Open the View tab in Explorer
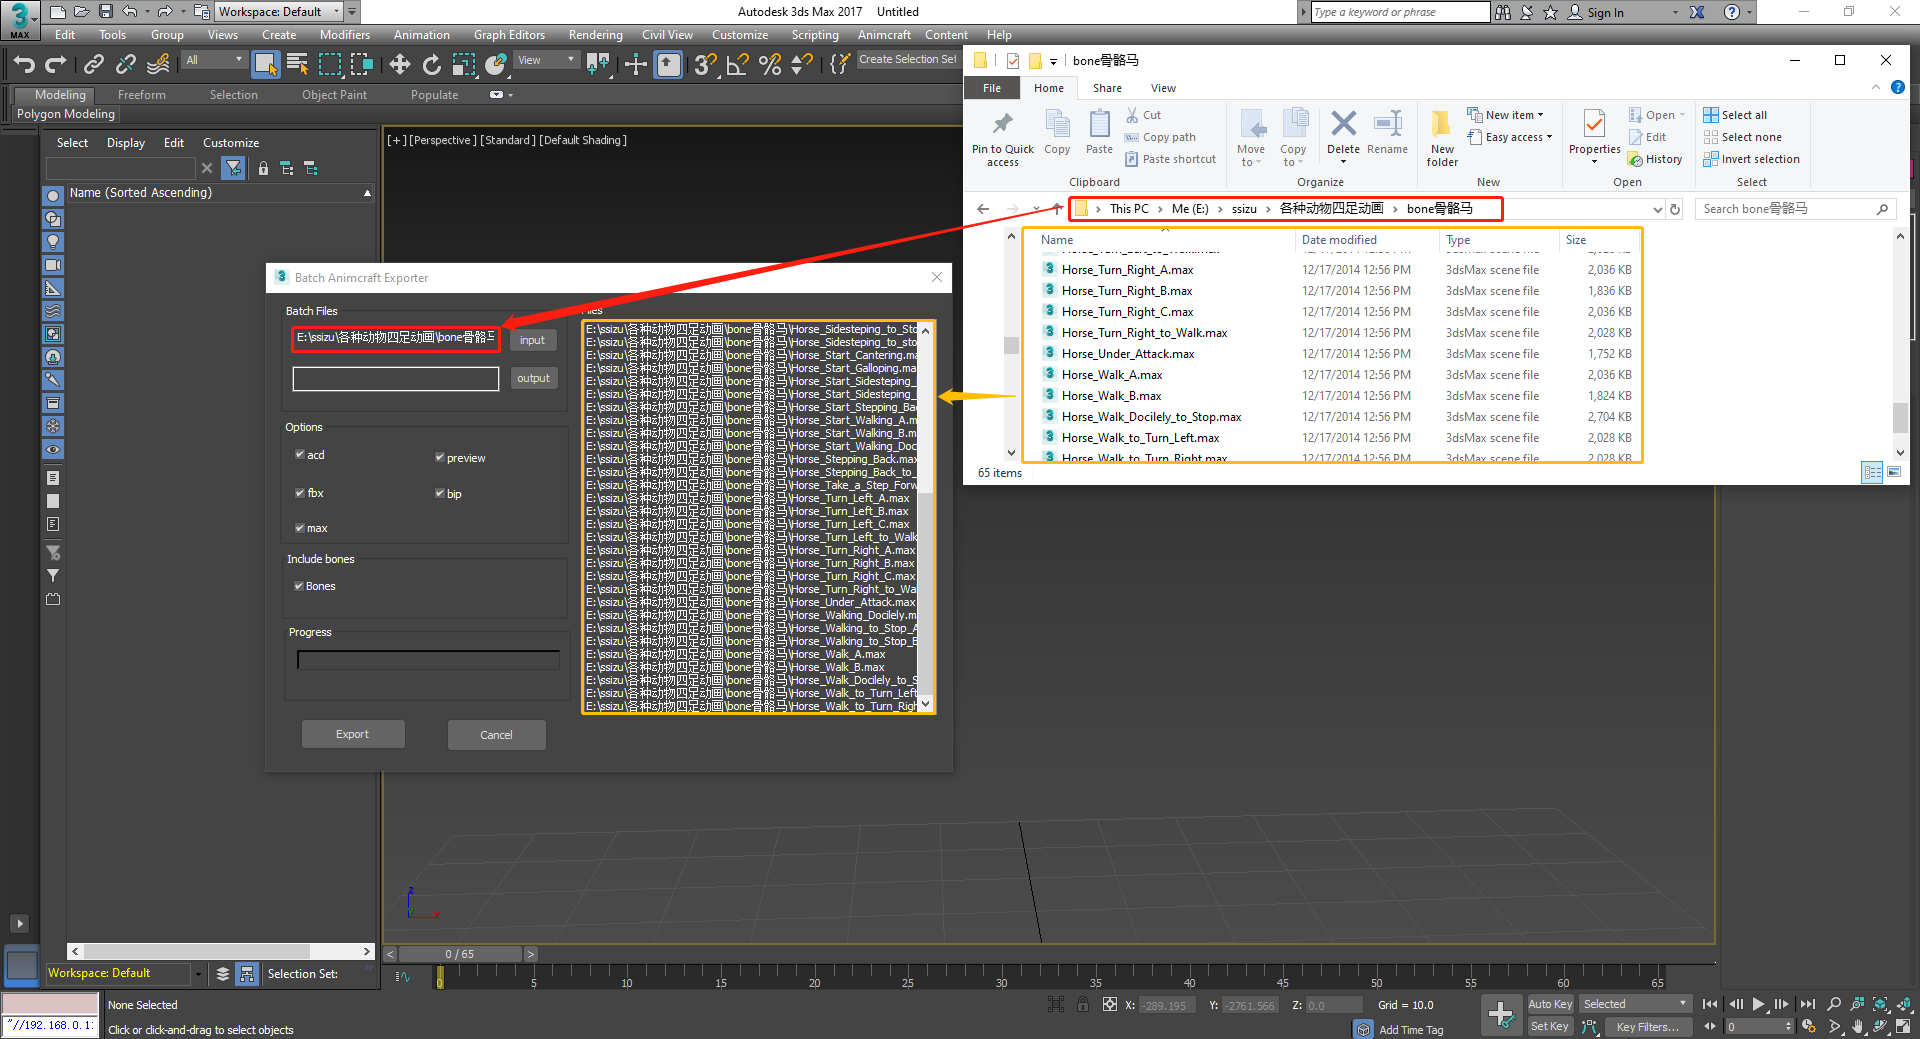This screenshot has height=1039, width=1920. point(1163,88)
